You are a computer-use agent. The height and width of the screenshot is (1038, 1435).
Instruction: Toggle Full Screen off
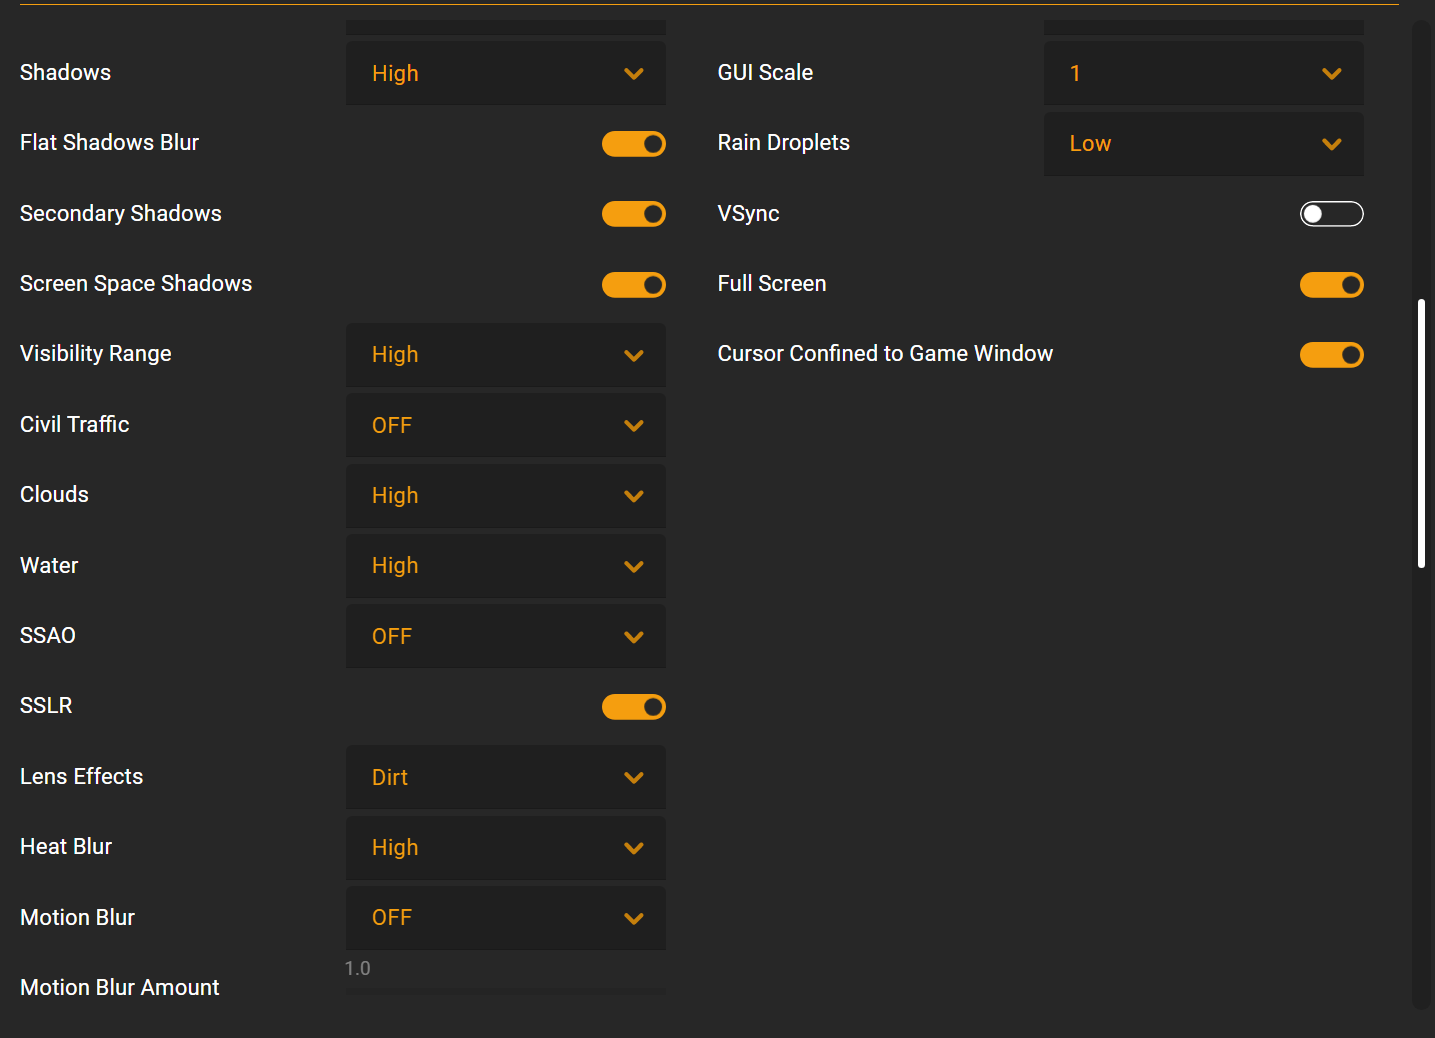click(1331, 285)
